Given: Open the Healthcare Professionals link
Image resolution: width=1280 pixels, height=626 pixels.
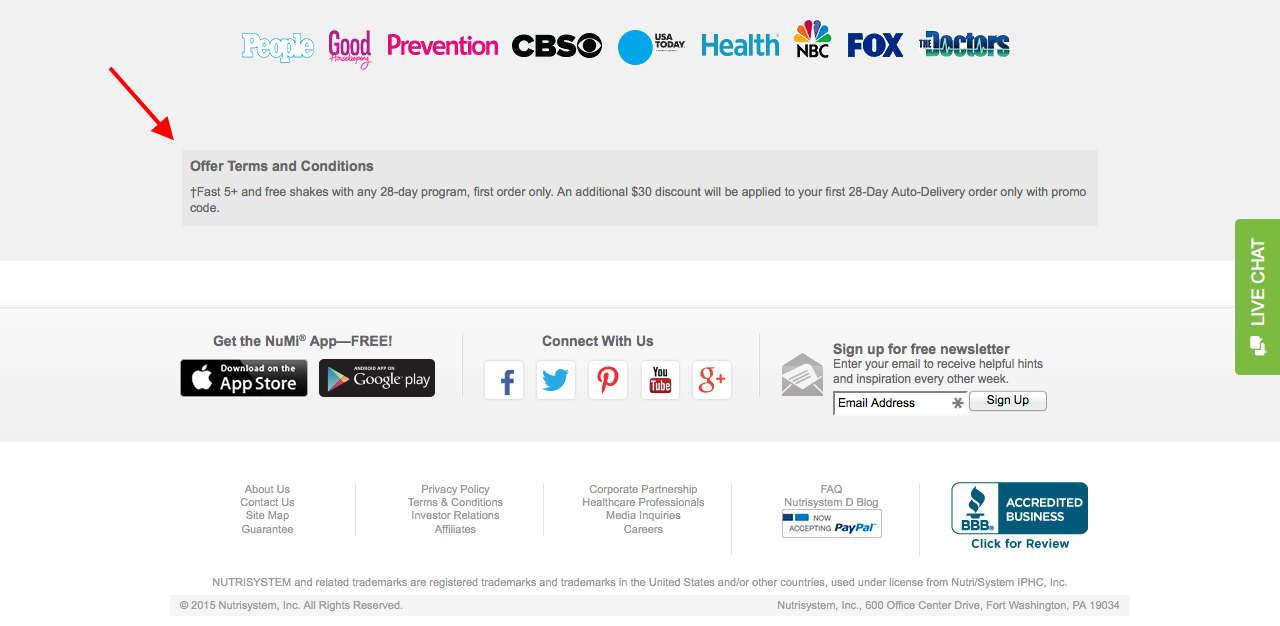Looking at the screenshot, I should point(643,502).
